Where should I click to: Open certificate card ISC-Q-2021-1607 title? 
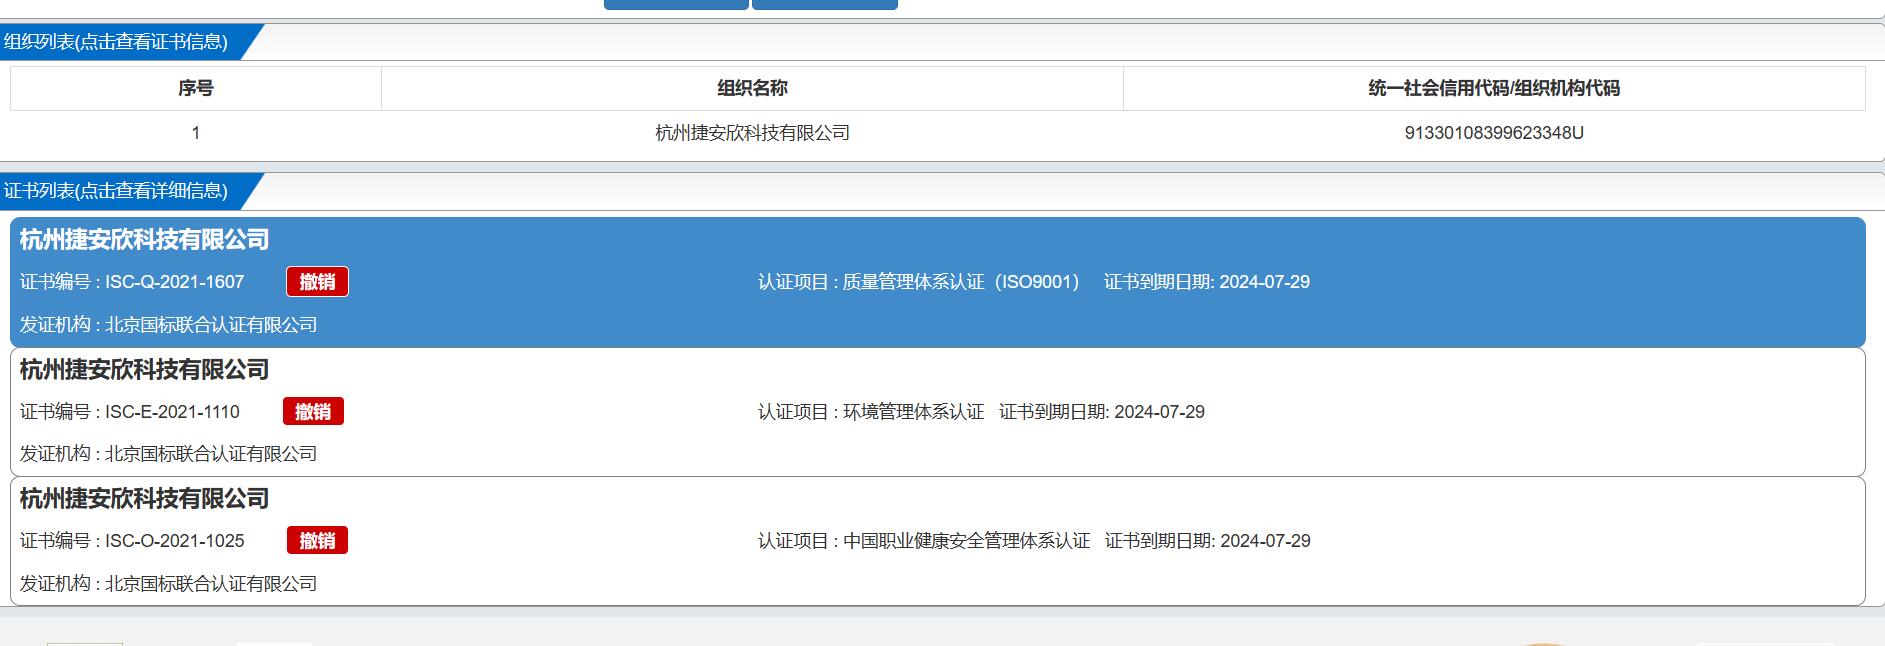tap(145, 240)
